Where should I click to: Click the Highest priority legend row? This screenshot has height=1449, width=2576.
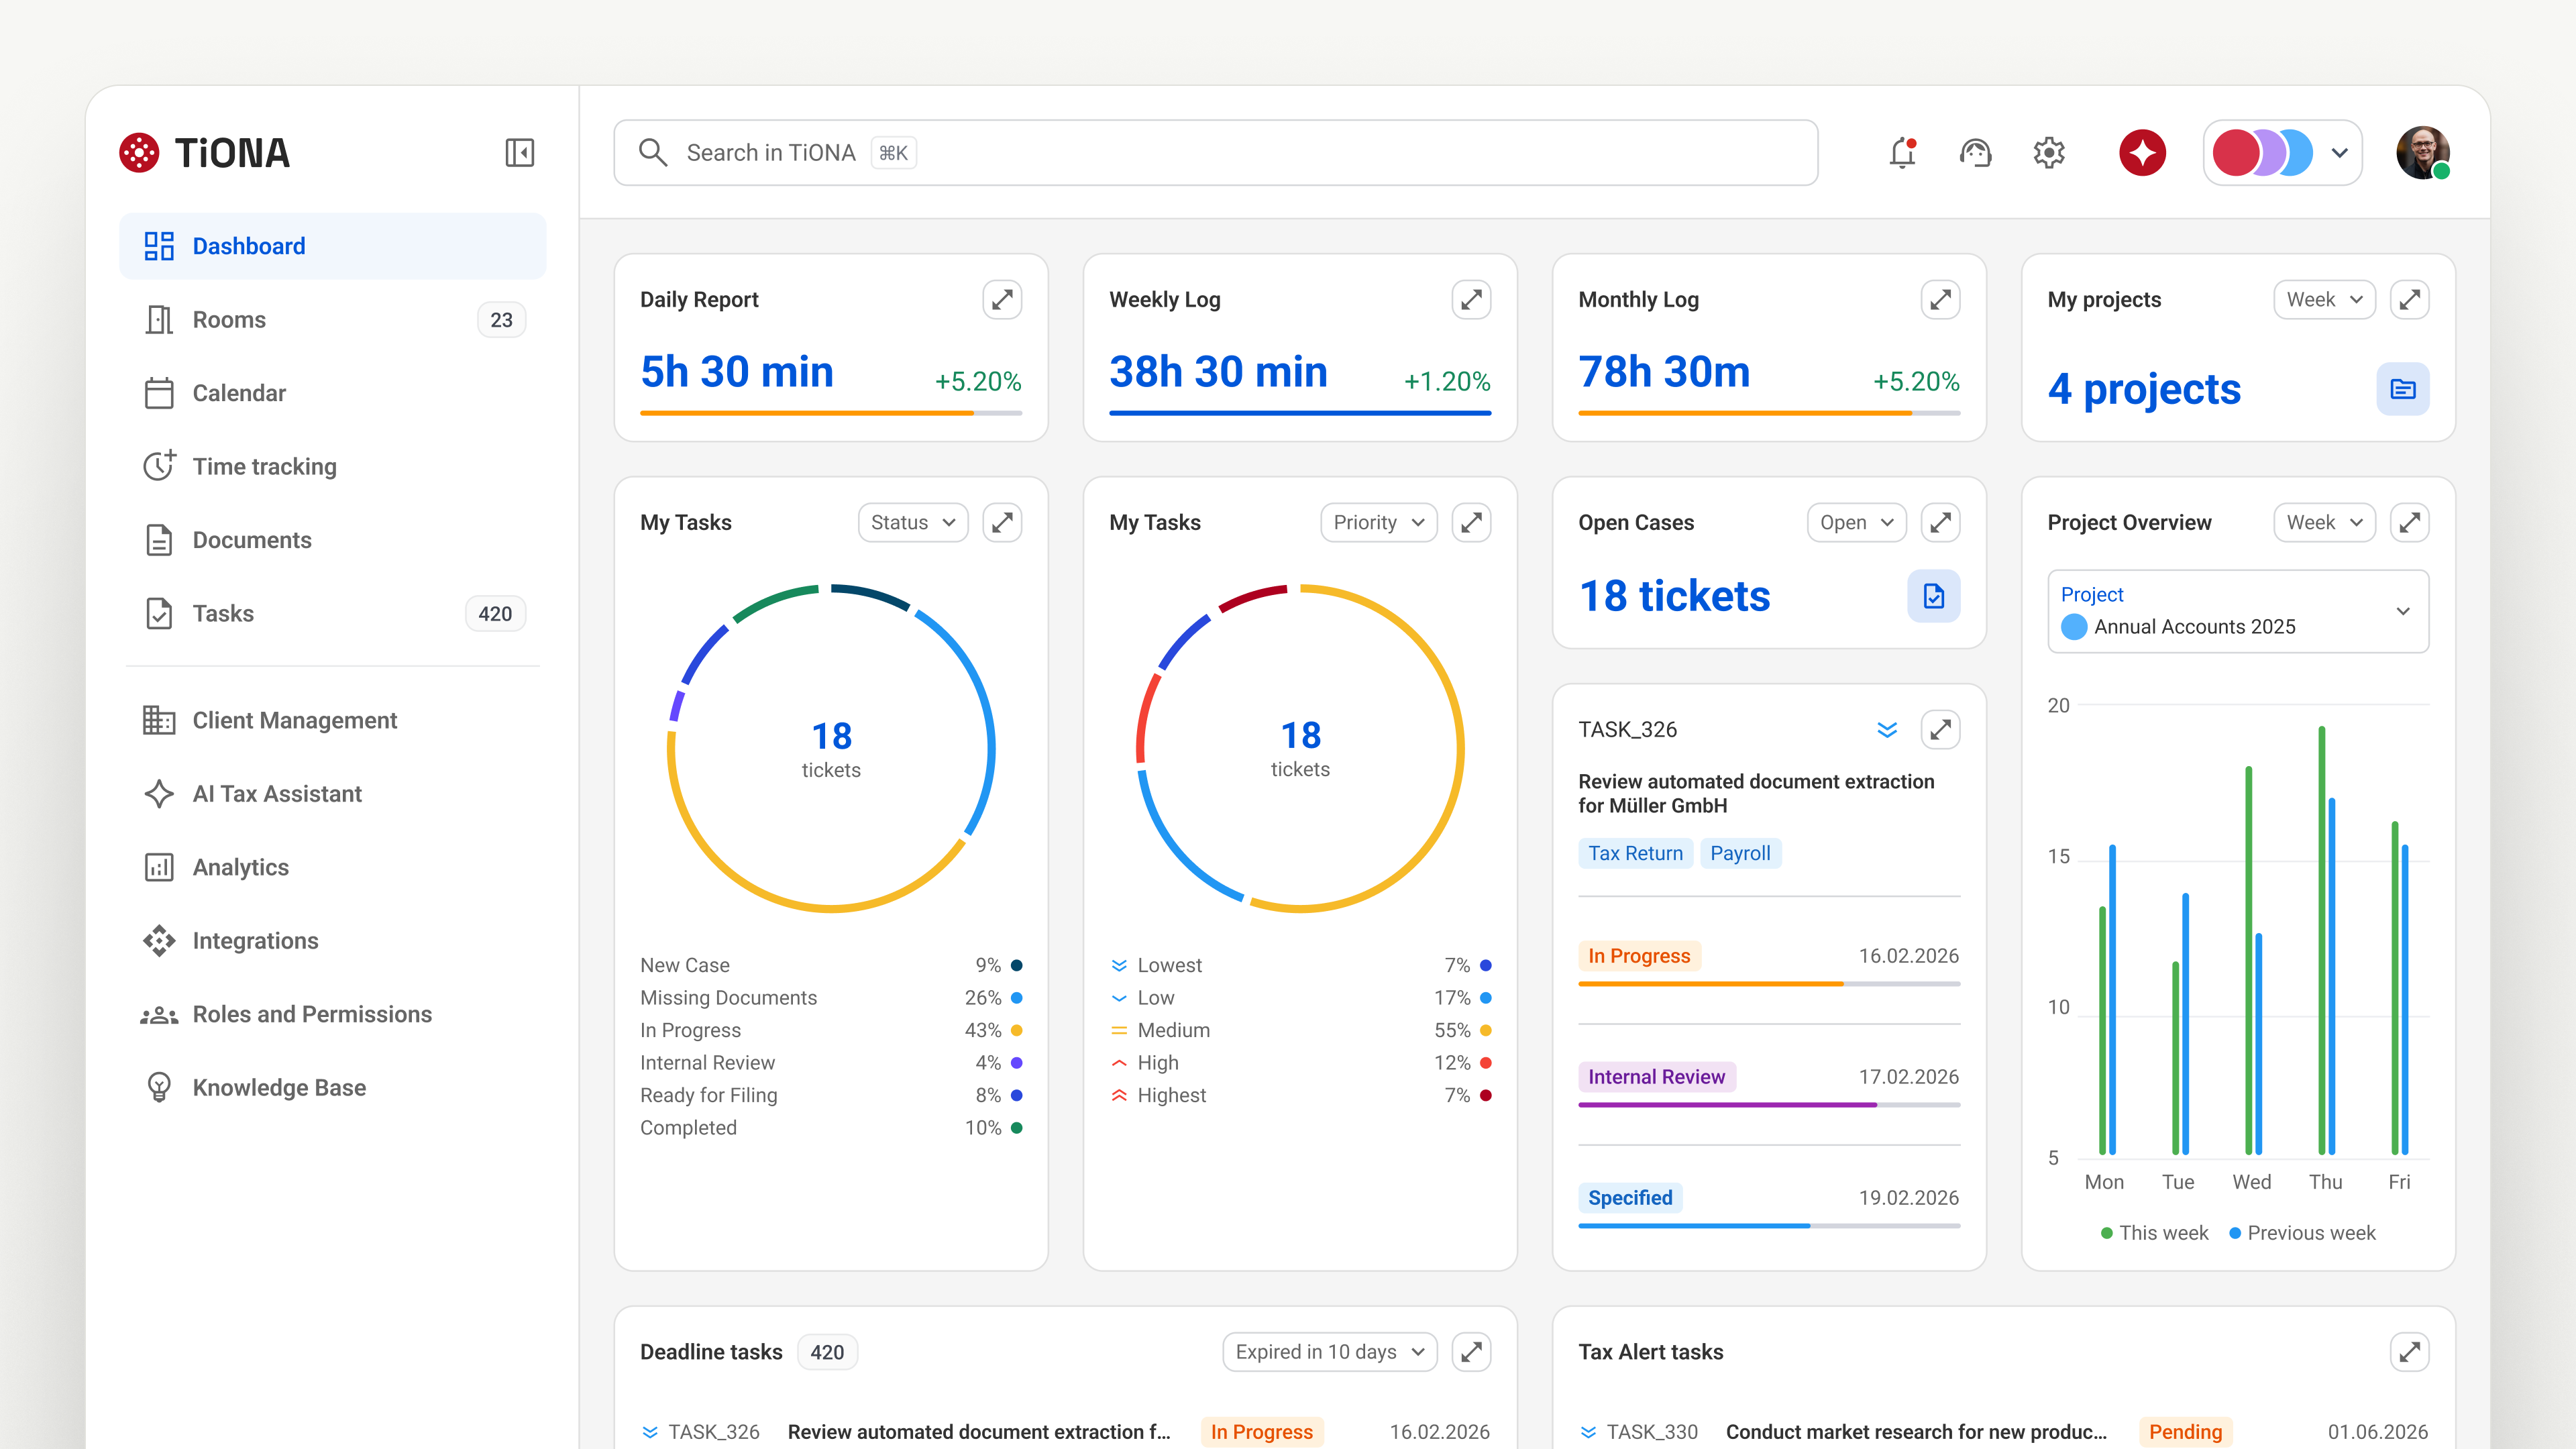(x=1300, y=1095)
